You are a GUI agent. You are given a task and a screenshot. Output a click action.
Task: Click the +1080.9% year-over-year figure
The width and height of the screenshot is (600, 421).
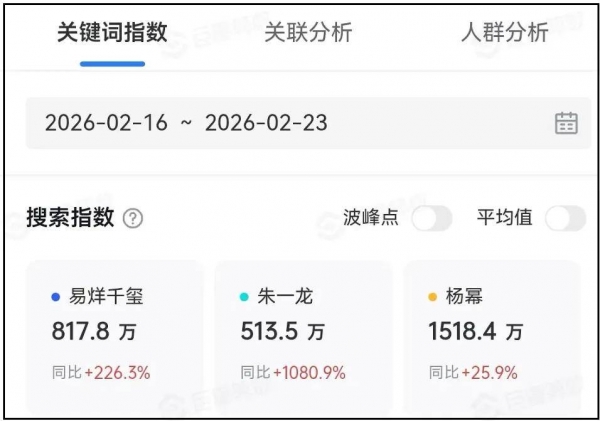(313, 373)
